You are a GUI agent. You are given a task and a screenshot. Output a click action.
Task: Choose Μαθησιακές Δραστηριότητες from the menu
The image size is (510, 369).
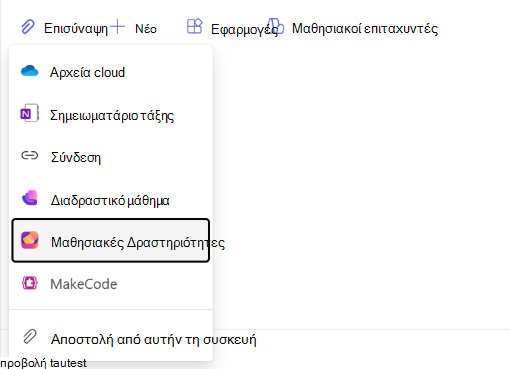tap(111, 240)
